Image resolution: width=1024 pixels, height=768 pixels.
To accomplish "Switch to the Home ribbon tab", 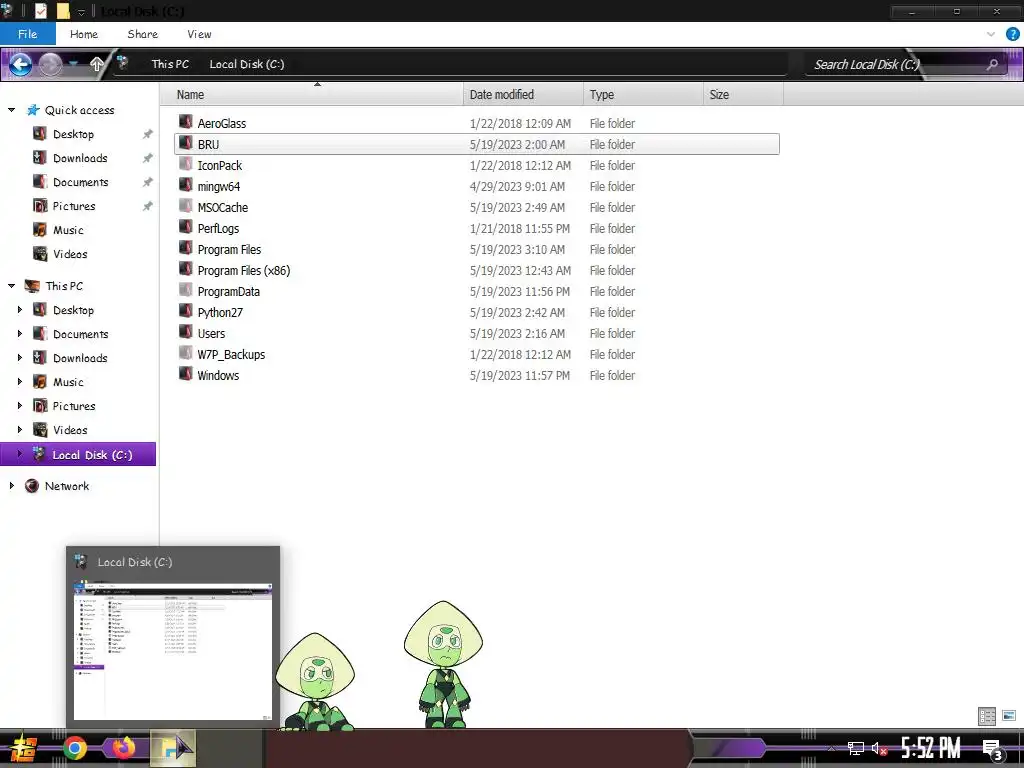I will click(84, 34).
